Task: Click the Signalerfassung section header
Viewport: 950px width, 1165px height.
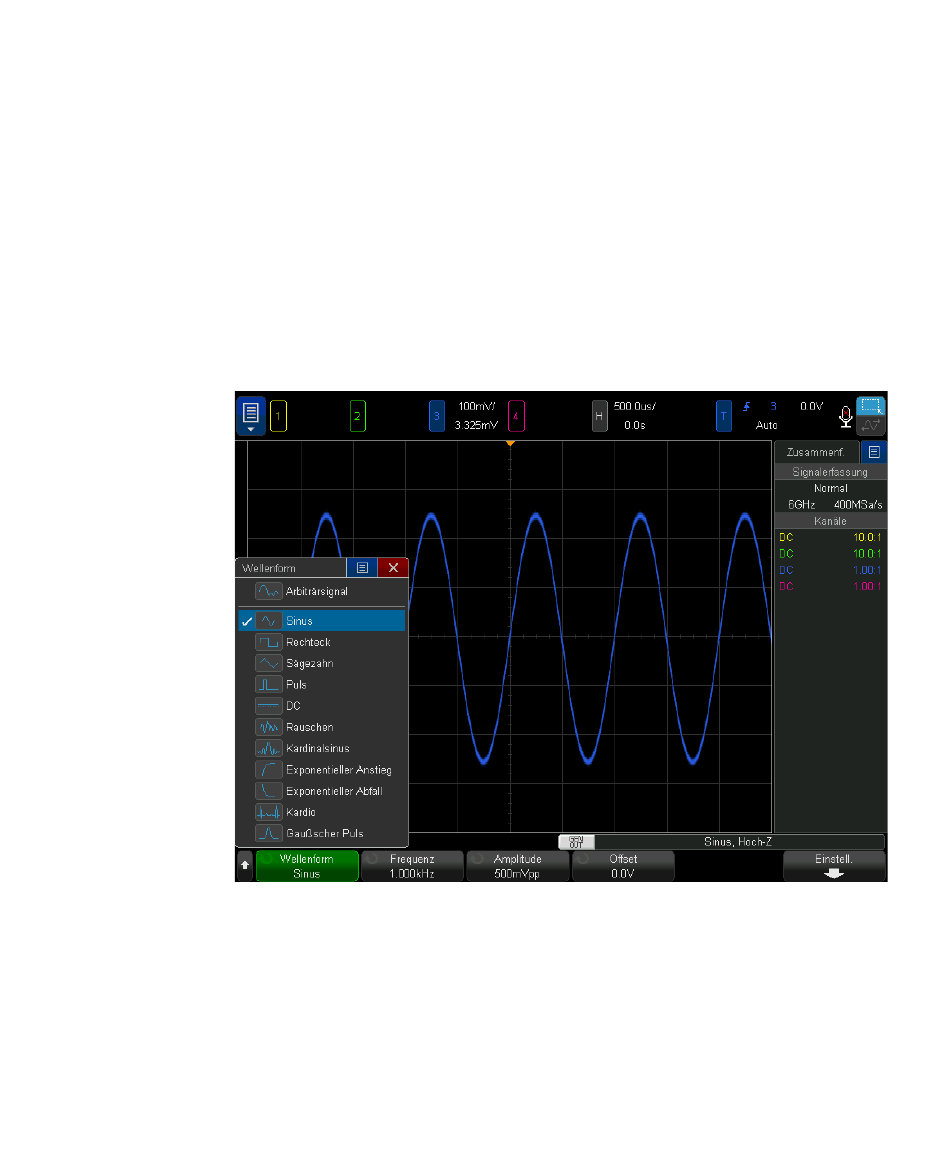Action: (x=830, y=472)
